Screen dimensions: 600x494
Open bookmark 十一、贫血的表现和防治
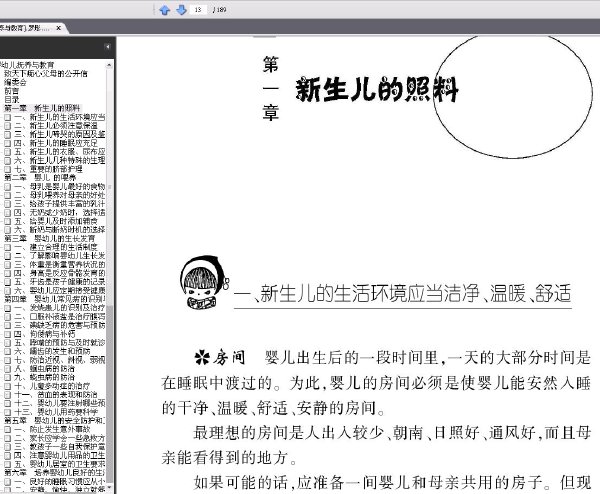(x=56, y=395)
